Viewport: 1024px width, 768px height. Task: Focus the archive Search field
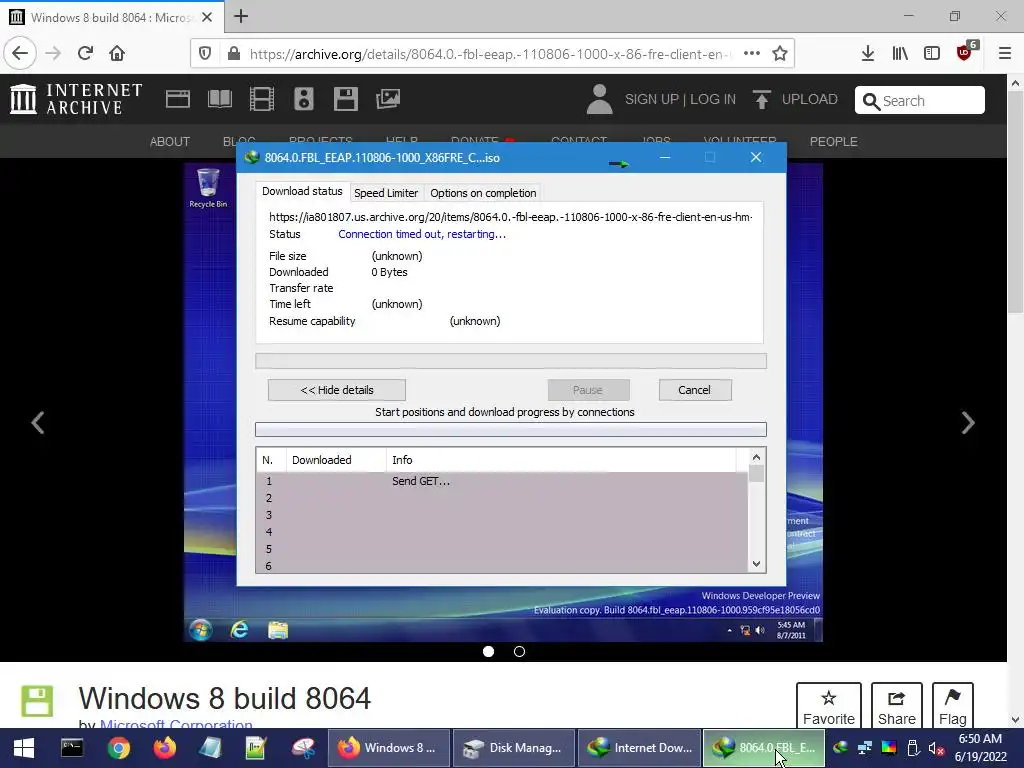point(920,101)
